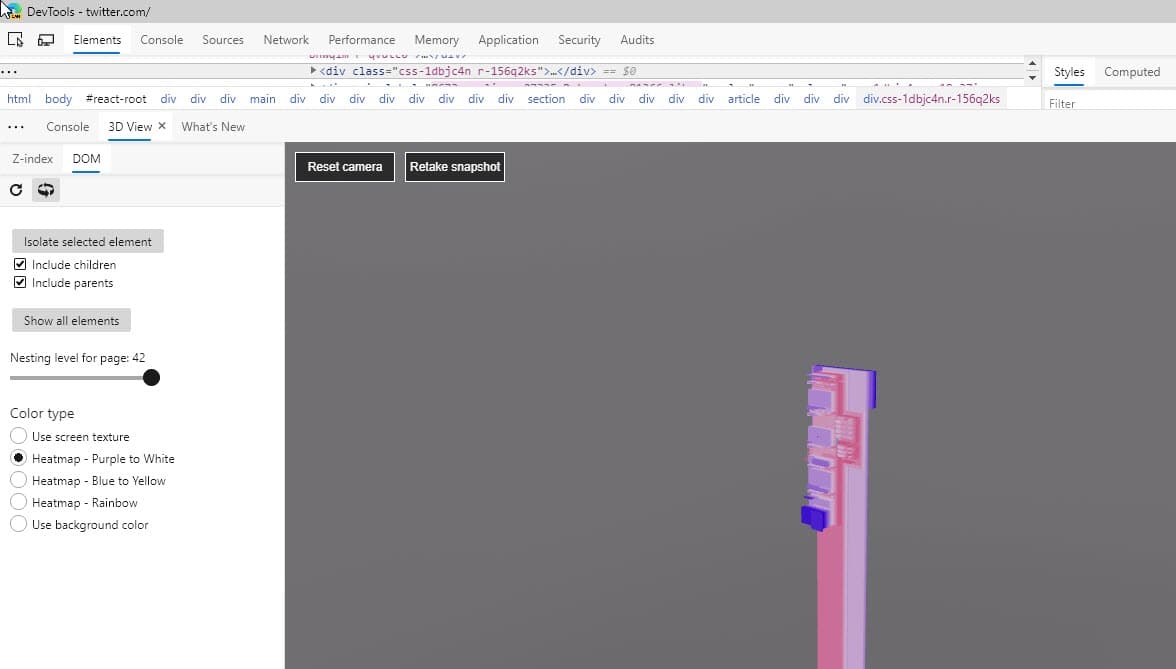Select div.css-1dbjc4n.r-156q2ks breadcrumb

(x=932, y=99)
